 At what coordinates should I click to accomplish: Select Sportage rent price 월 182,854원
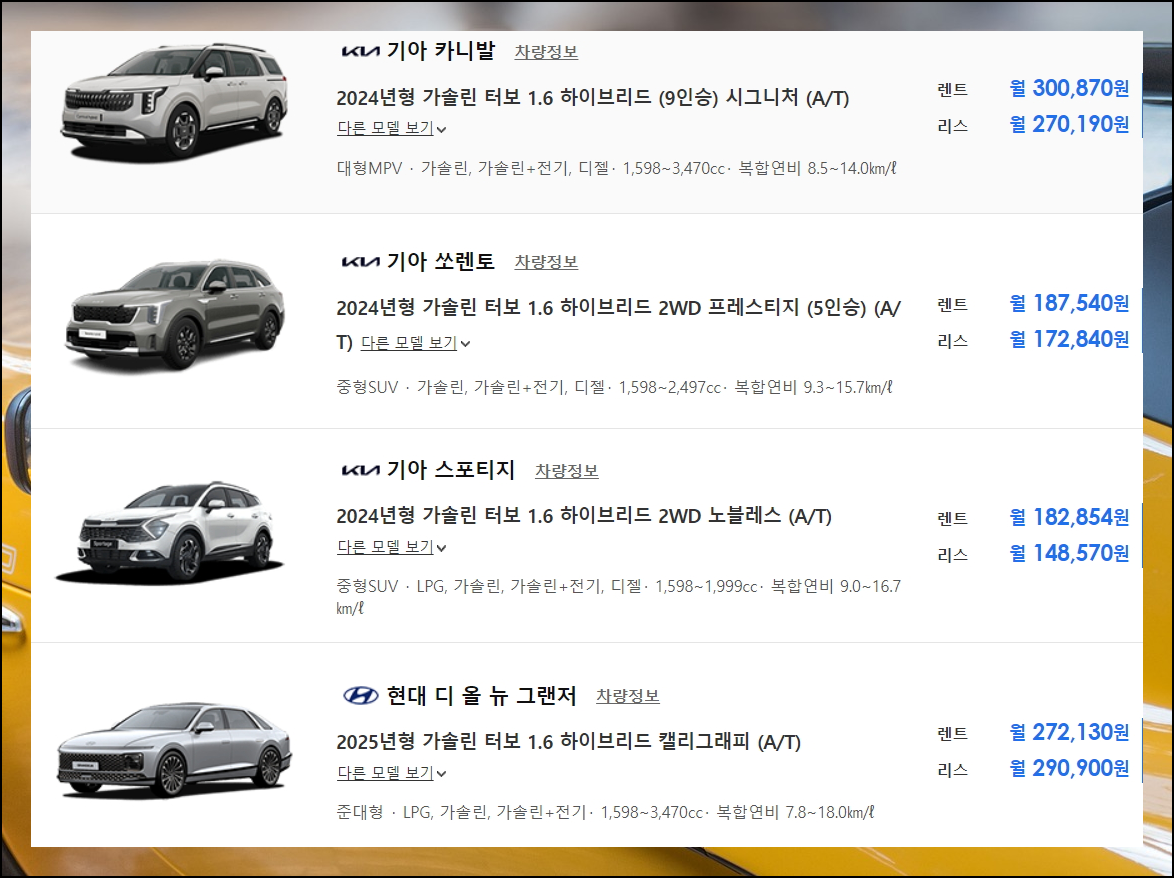pos(1069,517)
